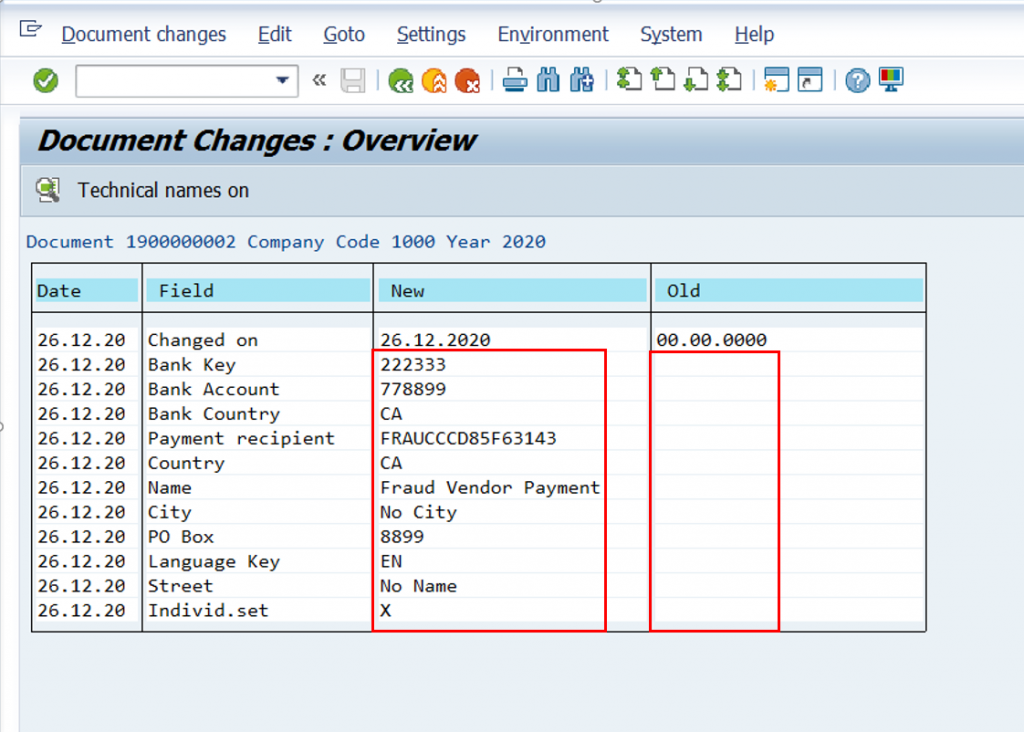Click the Fraud Vendor Payment name value
The height and width of the screenshot is (732, 1024).
[x=490, y=488]
